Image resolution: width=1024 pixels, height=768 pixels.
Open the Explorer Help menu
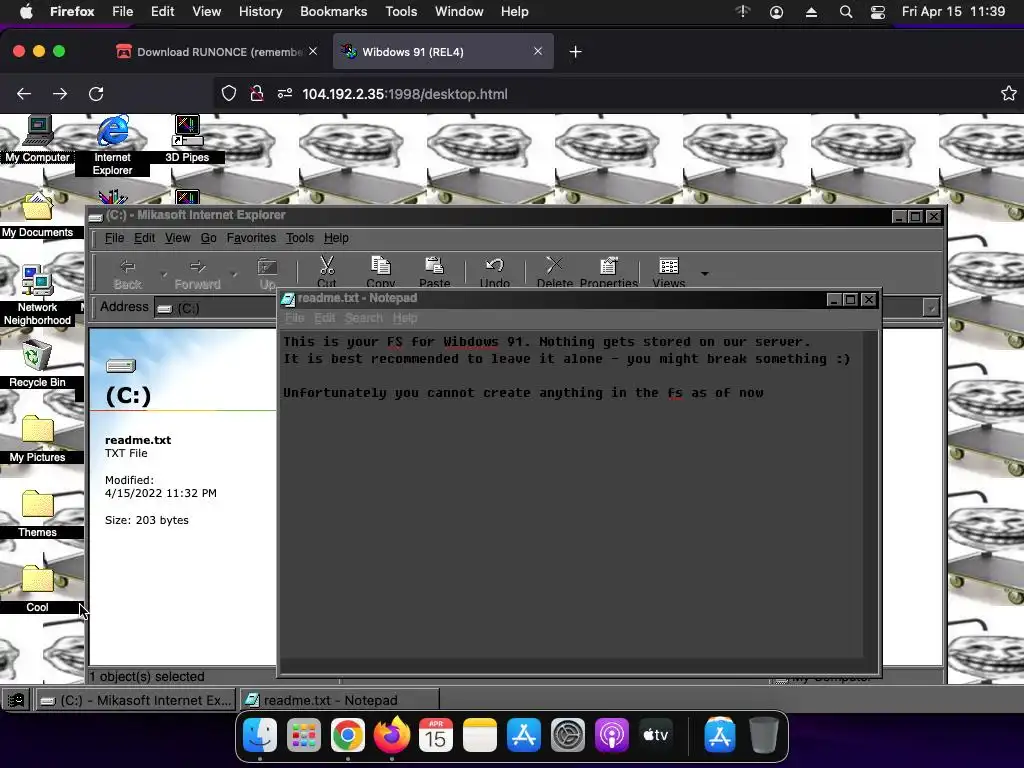[336, 238]
